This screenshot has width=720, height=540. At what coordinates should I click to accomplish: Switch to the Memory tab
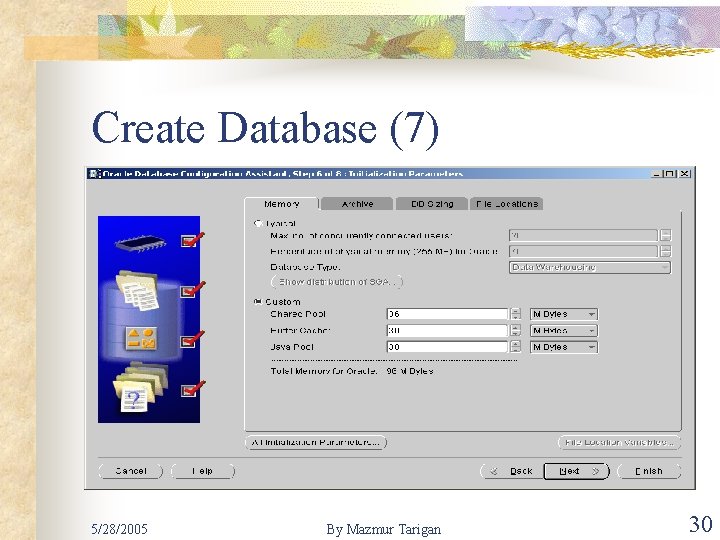pos(281,204)
